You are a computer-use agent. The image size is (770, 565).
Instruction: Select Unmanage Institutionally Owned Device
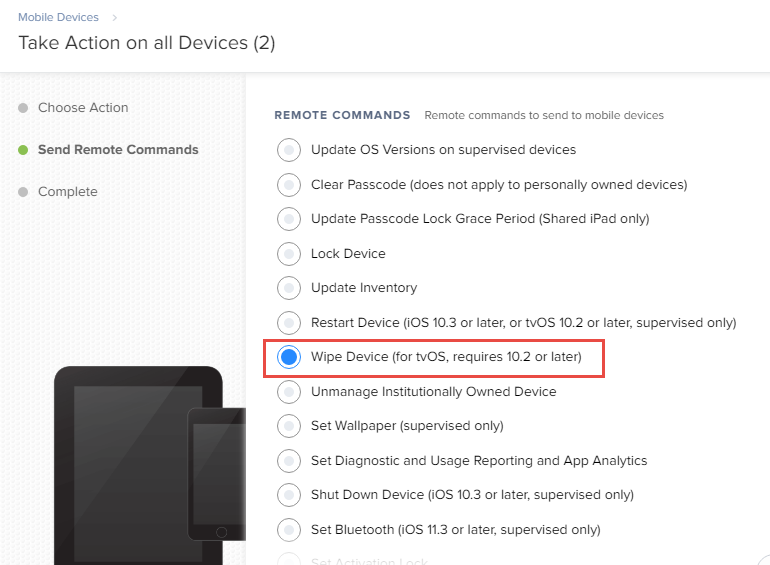pyautogui.click(x=289, y=392)
